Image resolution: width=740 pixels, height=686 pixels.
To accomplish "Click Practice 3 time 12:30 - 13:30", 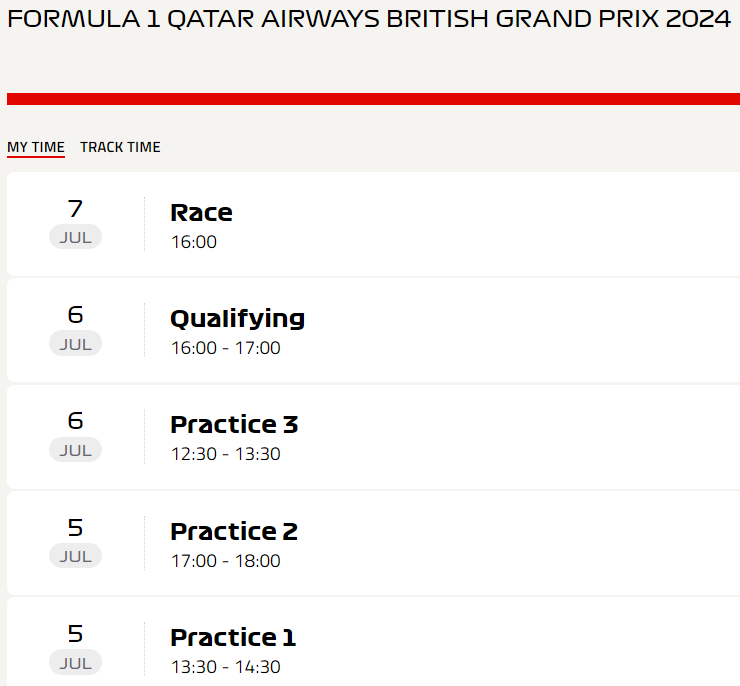I will pos(226,454).
